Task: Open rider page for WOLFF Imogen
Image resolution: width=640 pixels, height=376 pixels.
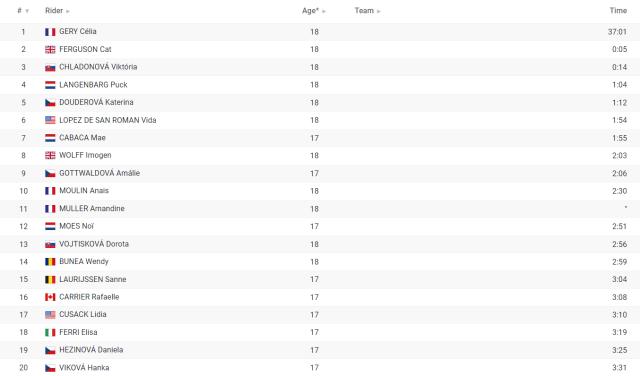Action: [x=85, y=155]
